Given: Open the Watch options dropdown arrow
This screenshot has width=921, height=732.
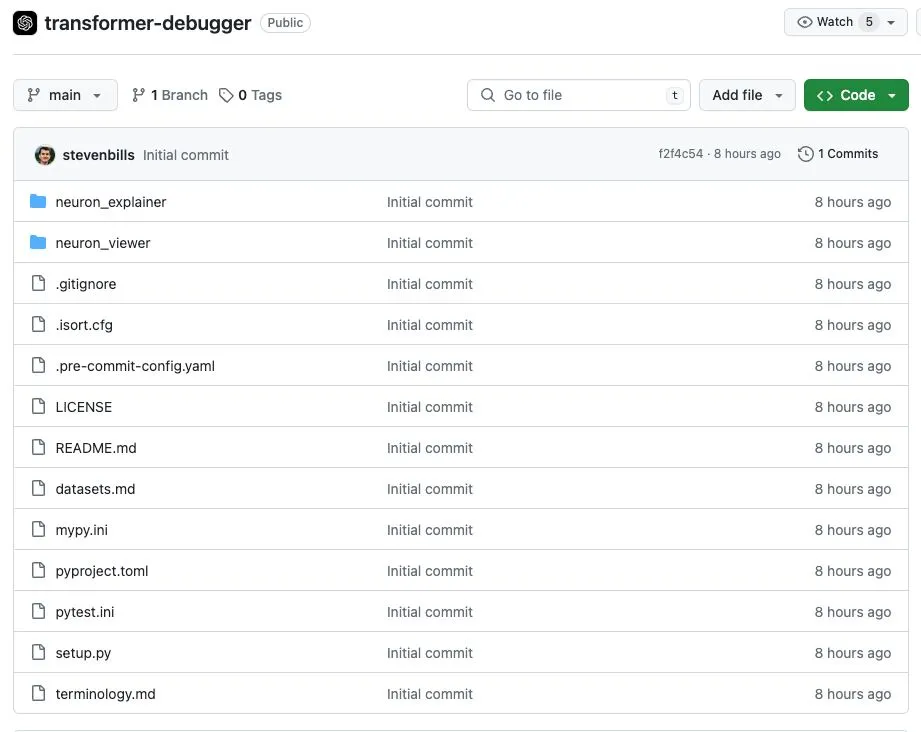Looking at the screenshot, I should pyautogui.click(x=891, y=22).
